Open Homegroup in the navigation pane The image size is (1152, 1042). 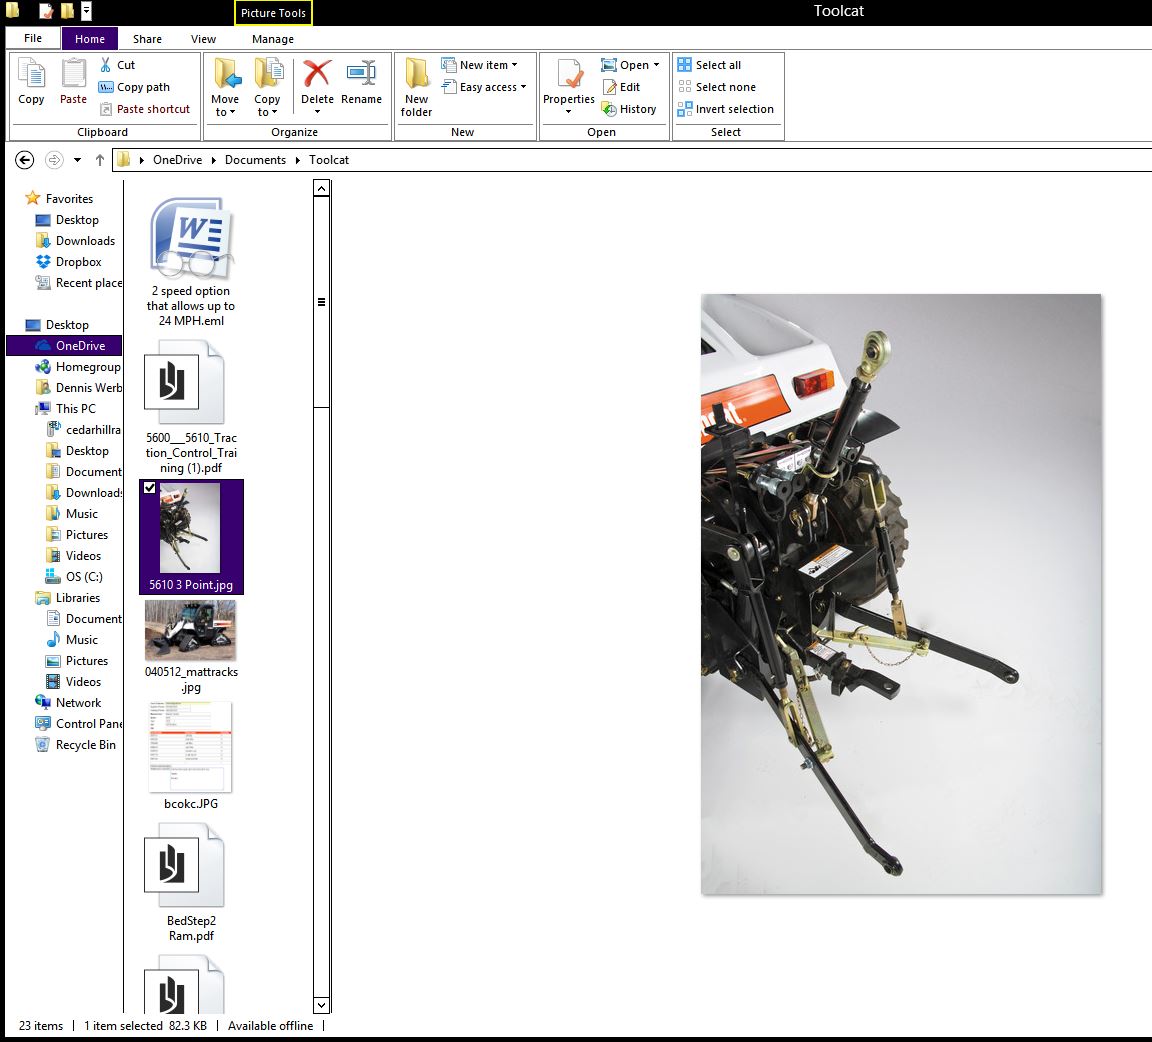click(78, 367)
